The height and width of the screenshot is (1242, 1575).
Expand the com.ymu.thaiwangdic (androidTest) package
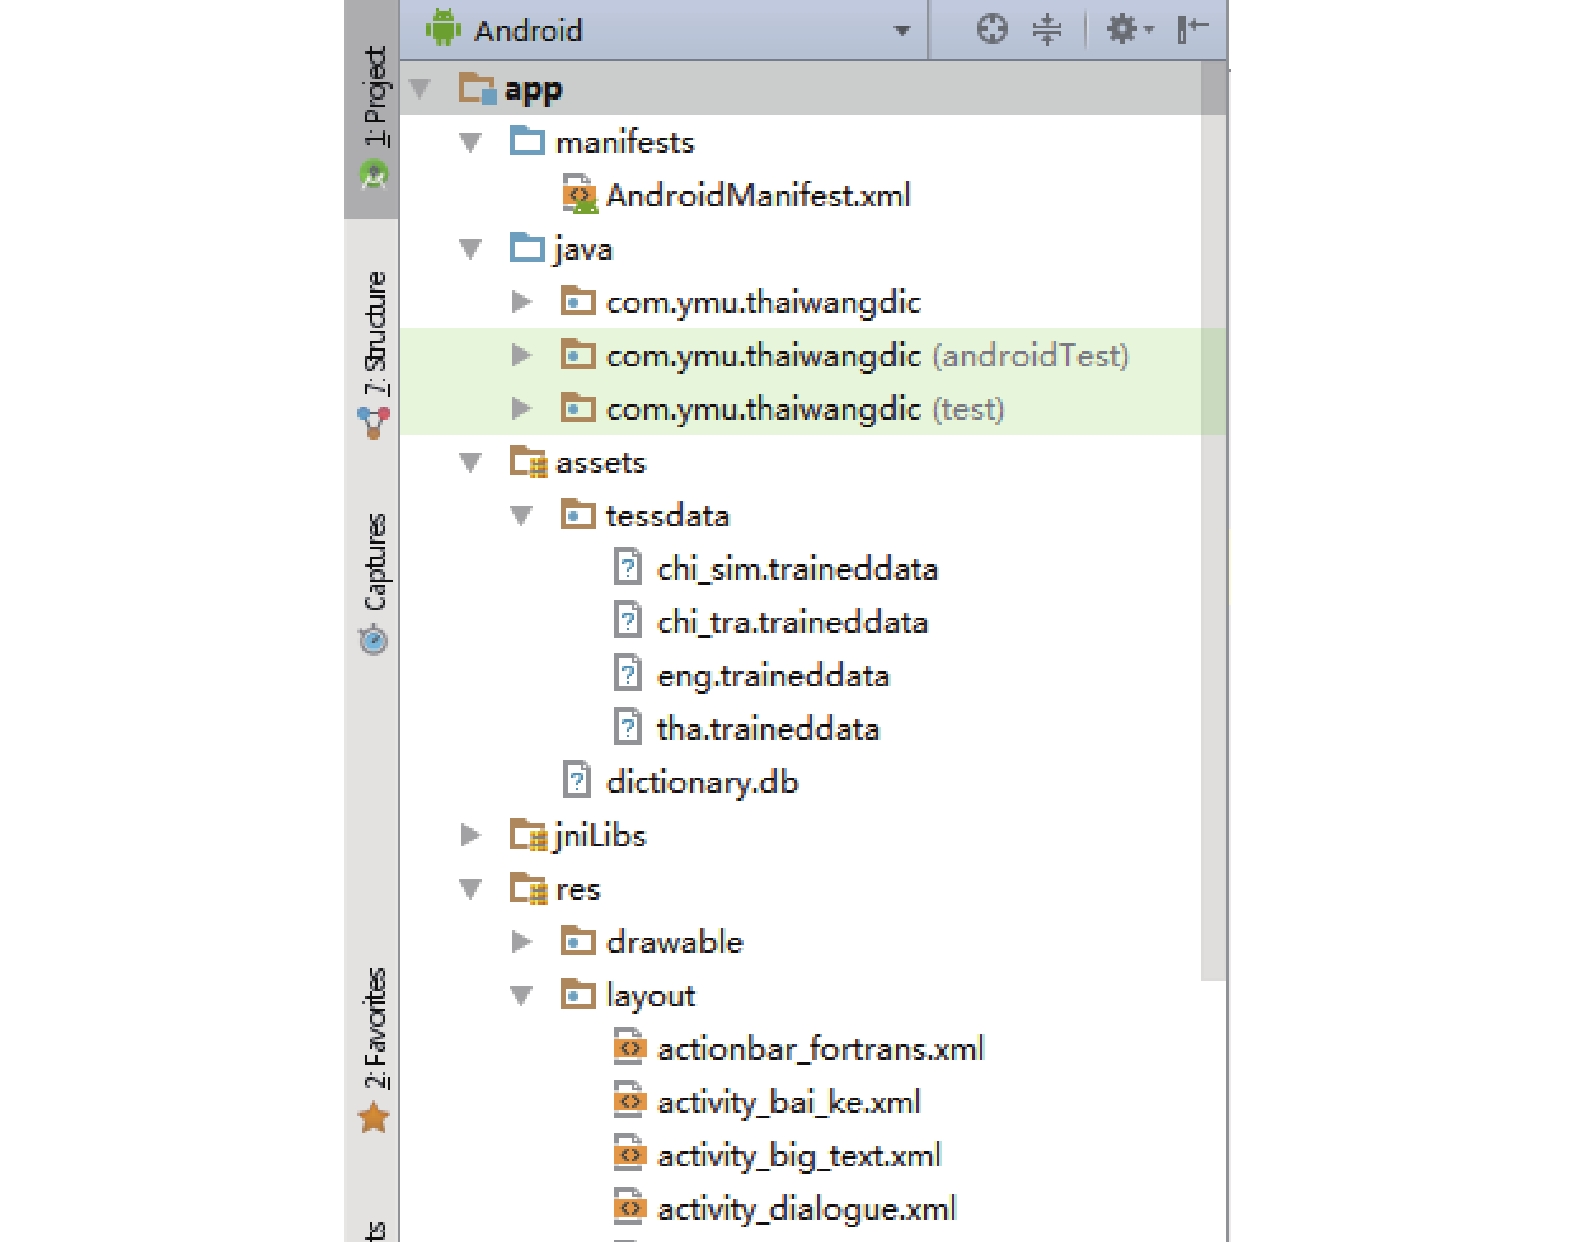[x=521, y=355]
